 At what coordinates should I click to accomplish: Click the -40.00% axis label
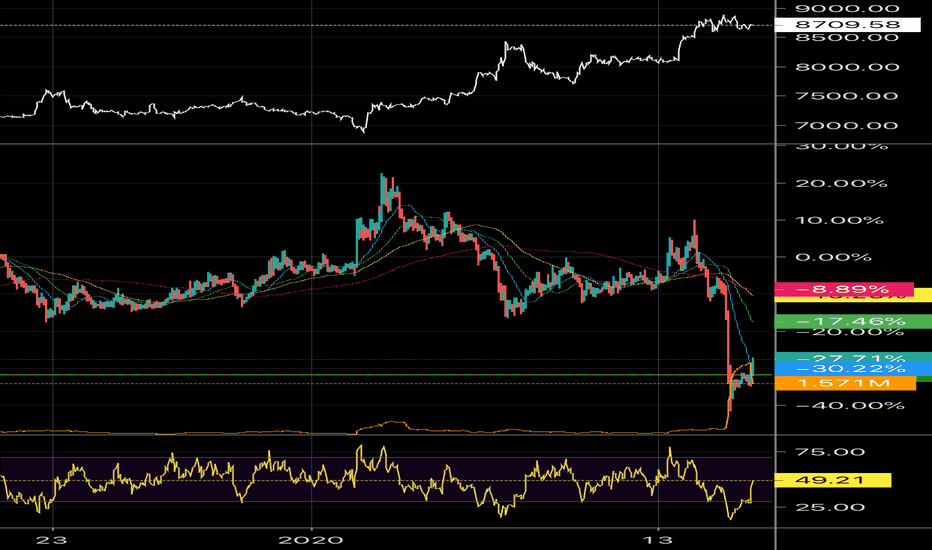850,406
